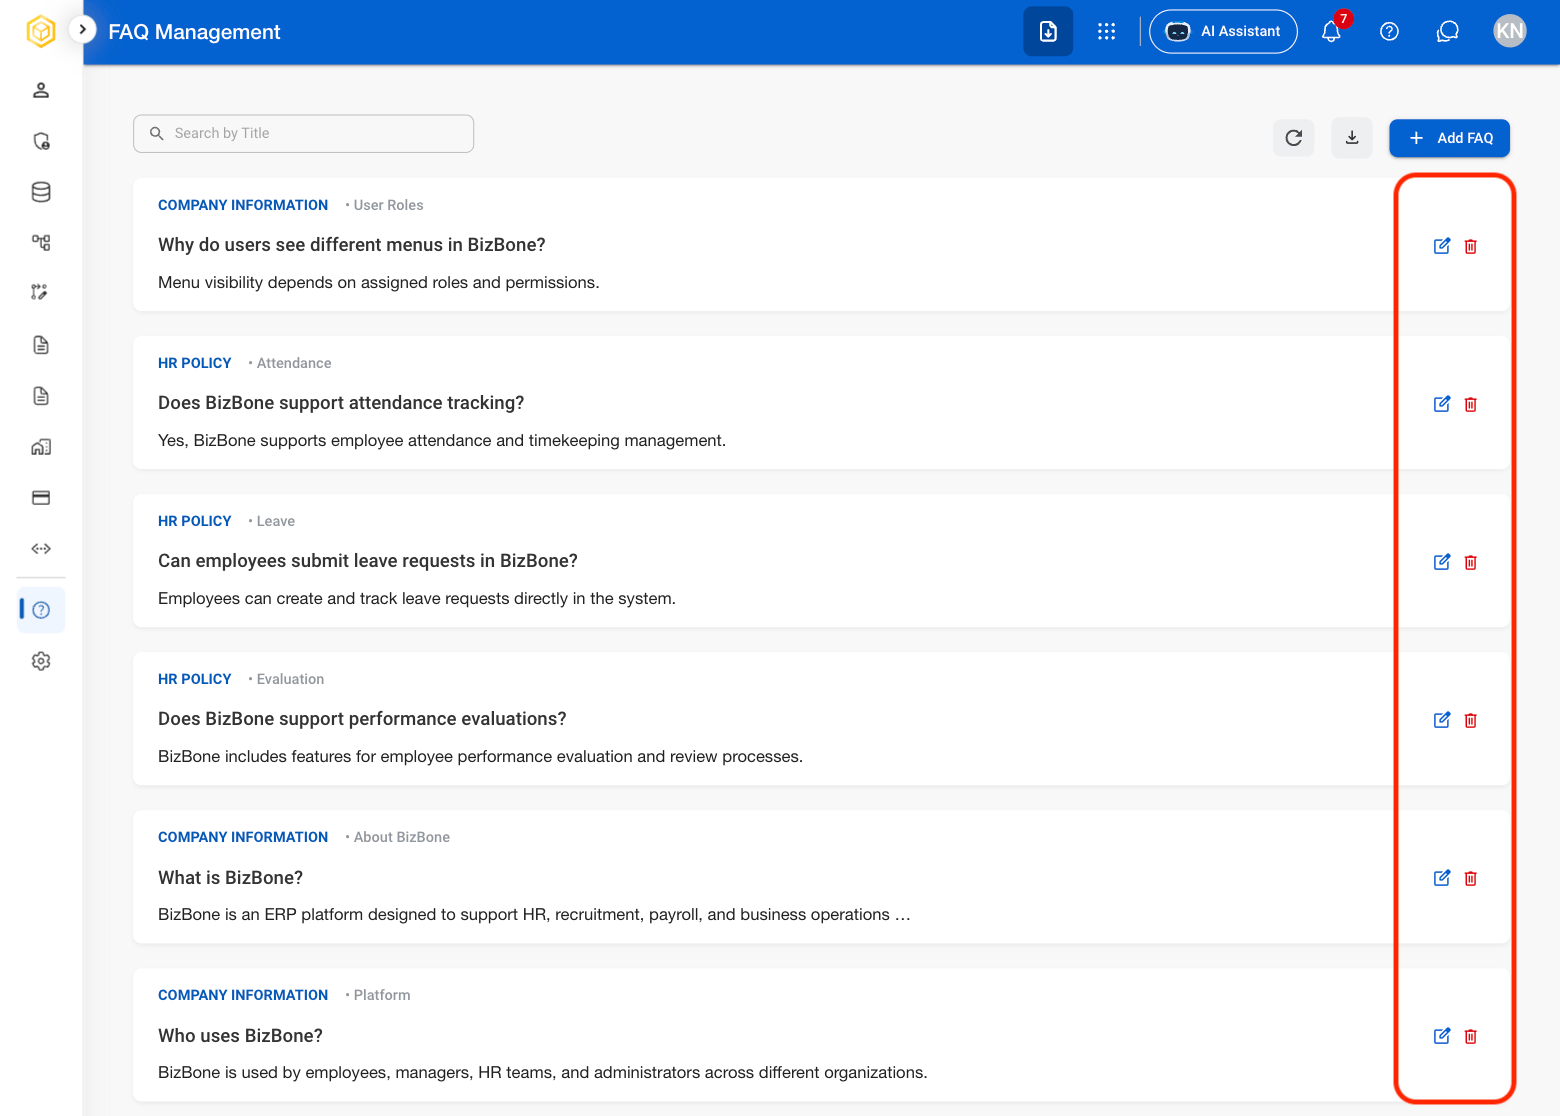This screenshot has width=1560, height=1116.
Task: Click HR POLICY label beside Attendance
Action: pos(195,363)
